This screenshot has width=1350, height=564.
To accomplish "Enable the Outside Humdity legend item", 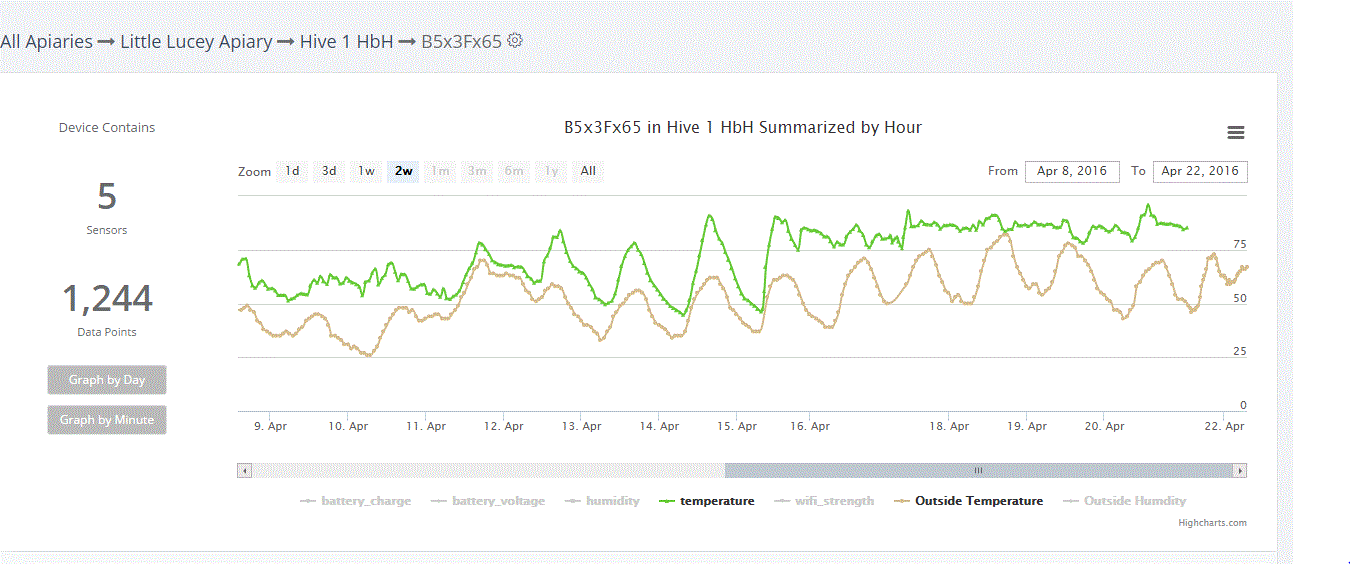I will (1124, 501).
